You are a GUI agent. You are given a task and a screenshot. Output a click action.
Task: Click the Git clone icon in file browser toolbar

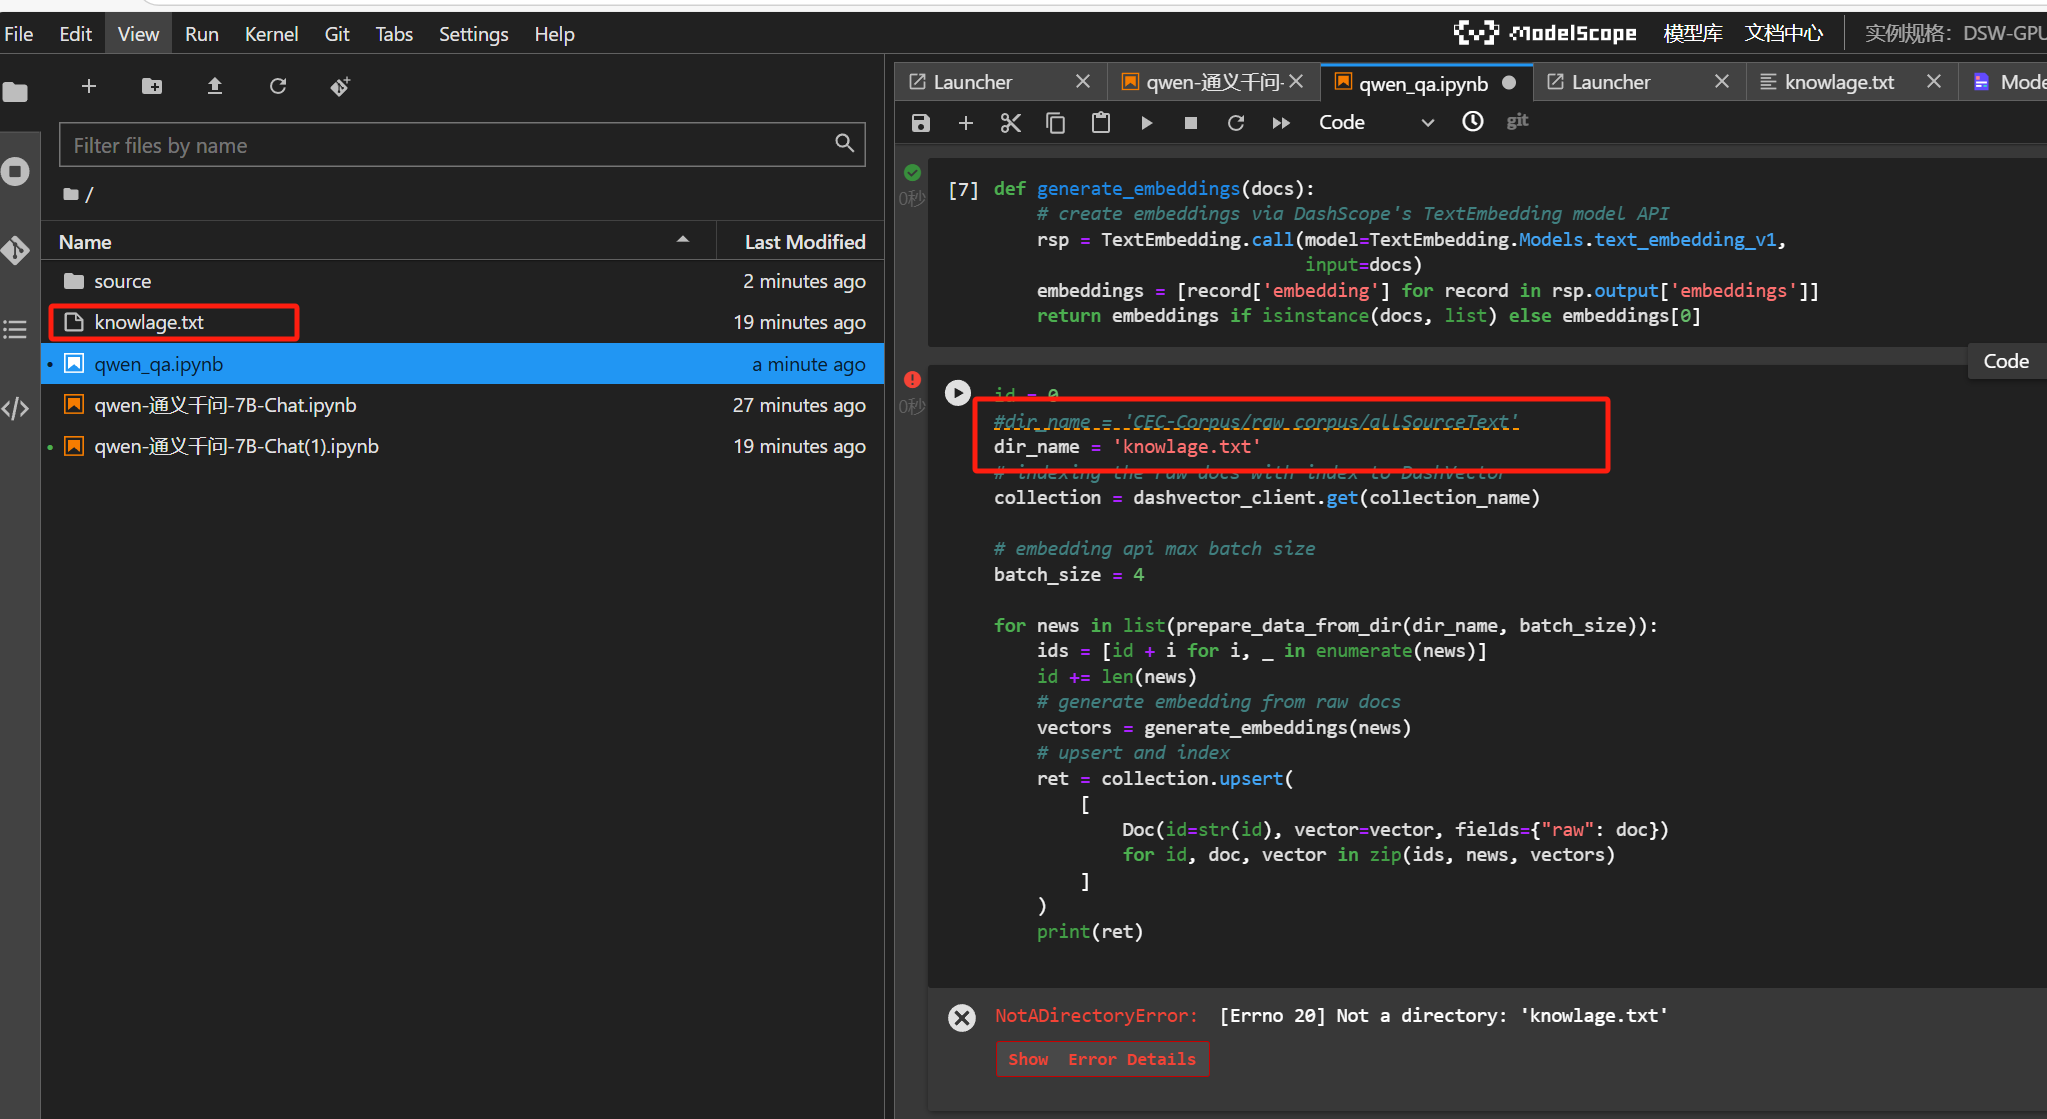(x=340, y=86)
